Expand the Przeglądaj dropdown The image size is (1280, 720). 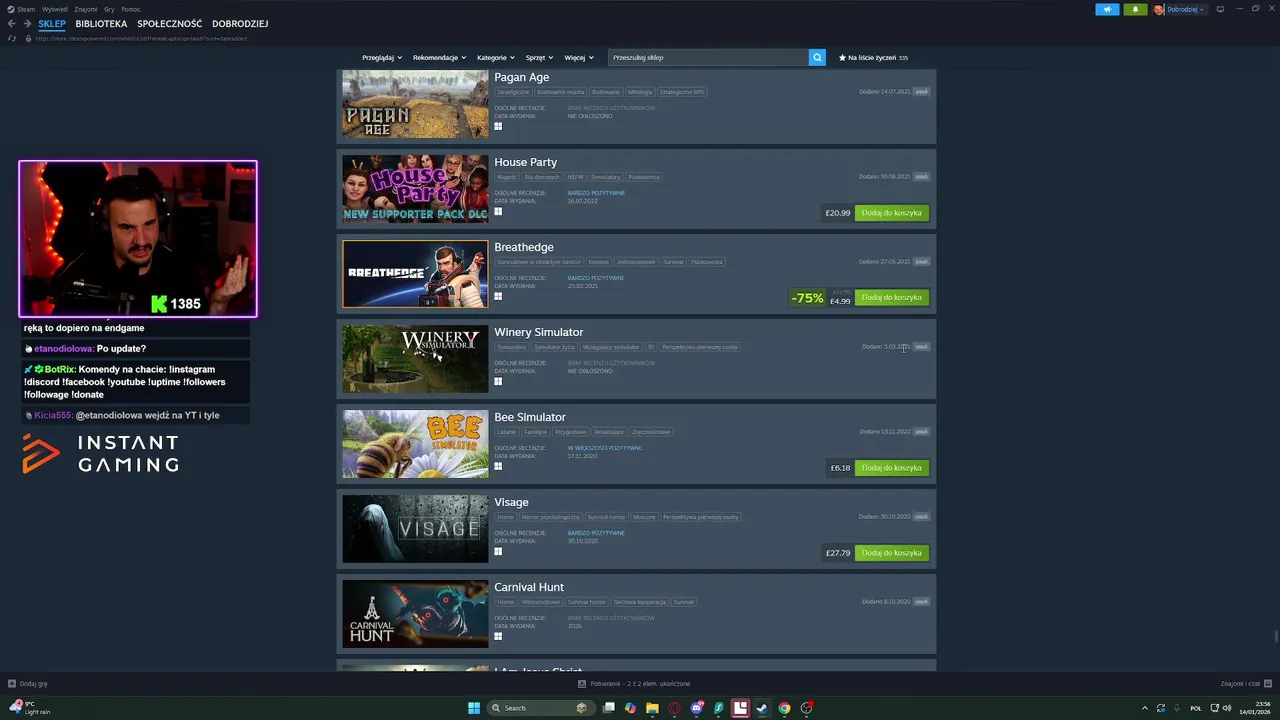pos(382,58)
